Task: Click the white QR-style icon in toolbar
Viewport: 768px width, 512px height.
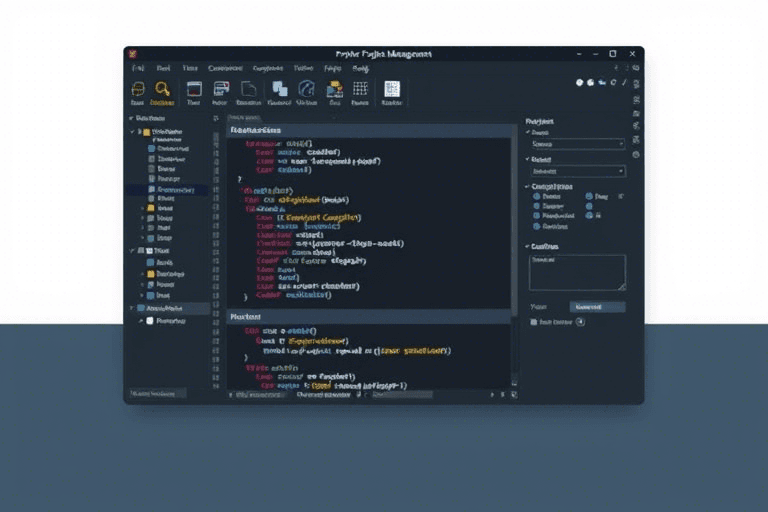Action: pos(391,89)
